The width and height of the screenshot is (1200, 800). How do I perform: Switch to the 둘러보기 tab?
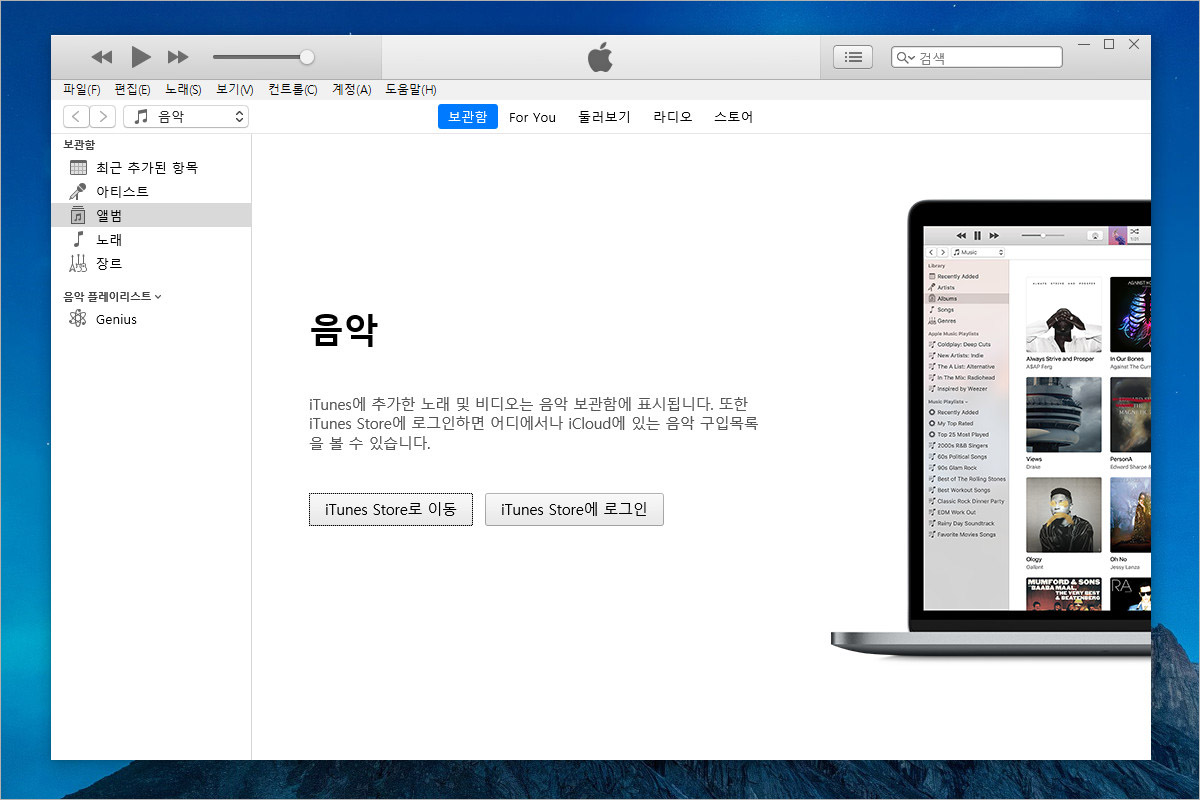(x=605, y=117)
